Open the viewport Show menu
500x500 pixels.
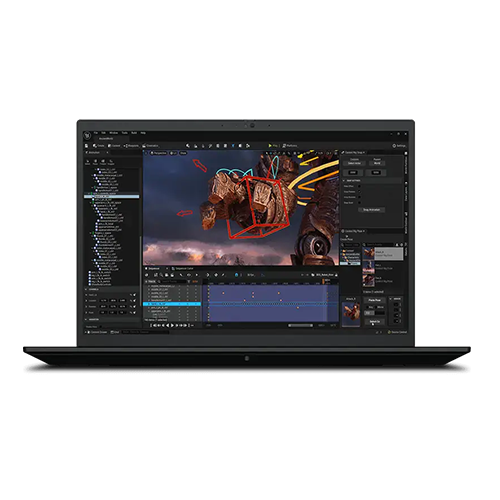tap(183, 153)
